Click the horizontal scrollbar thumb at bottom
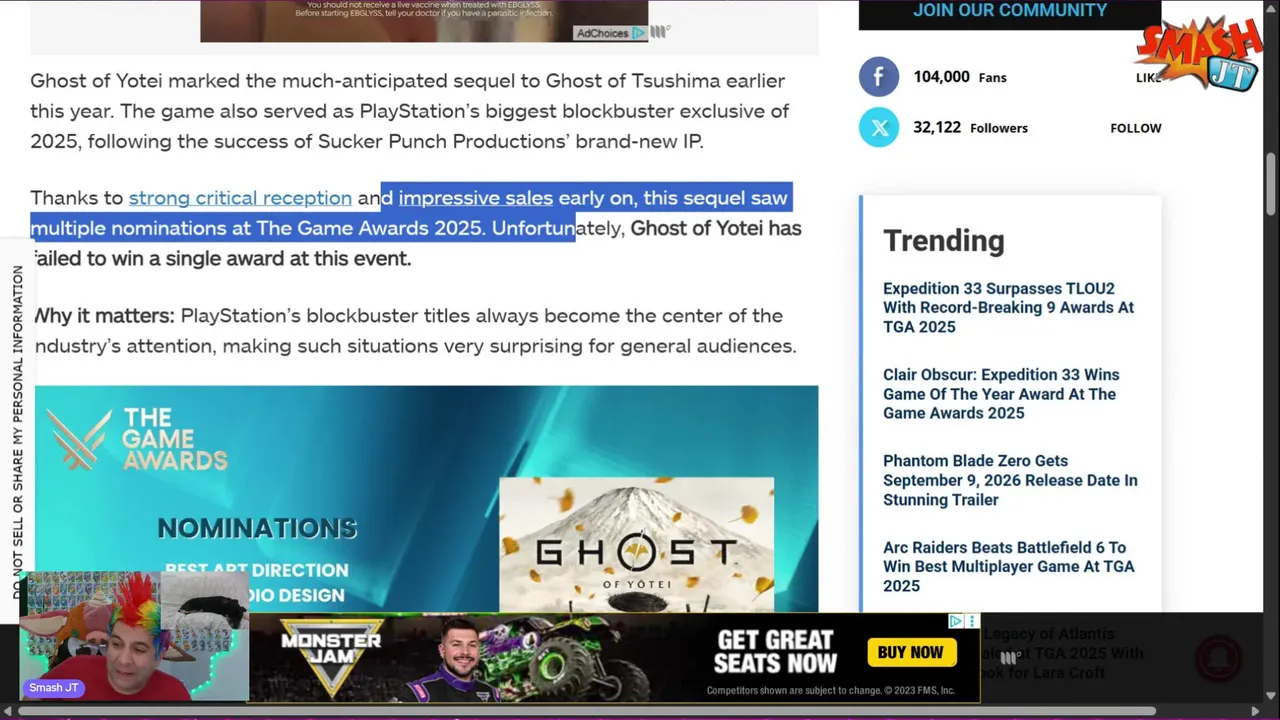Viewport: 1280px width, 720px height. [x=587, y=711]
